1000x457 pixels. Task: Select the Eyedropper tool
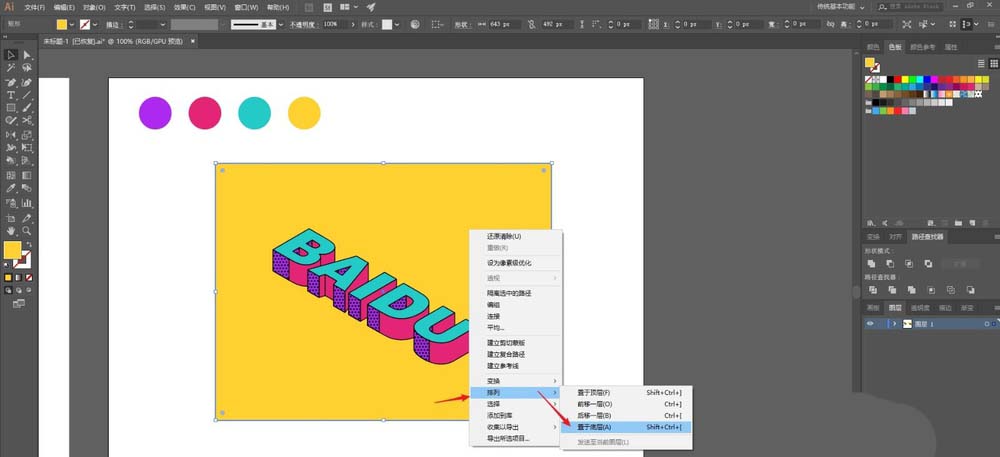11,189
